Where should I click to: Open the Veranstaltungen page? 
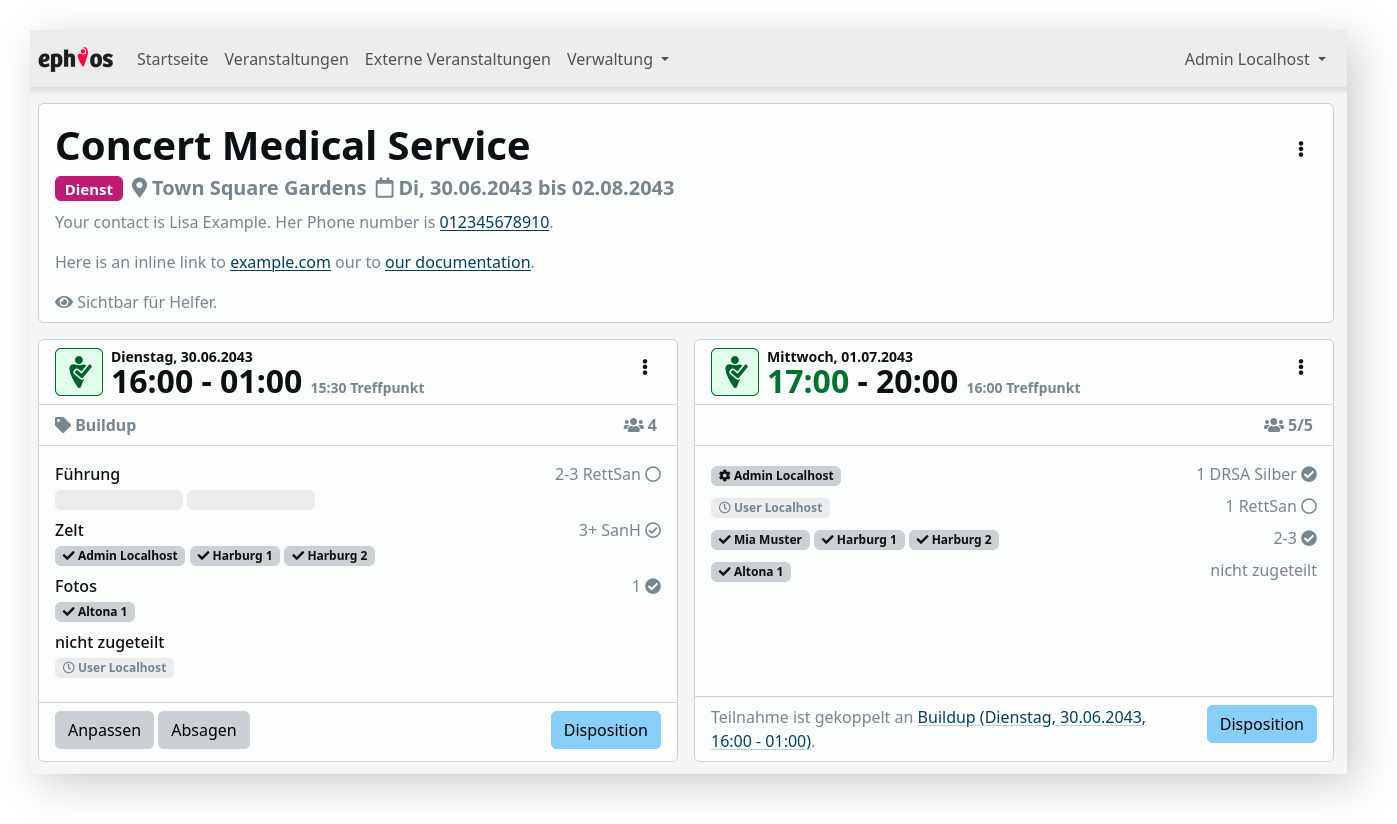(x=287, y=59)
